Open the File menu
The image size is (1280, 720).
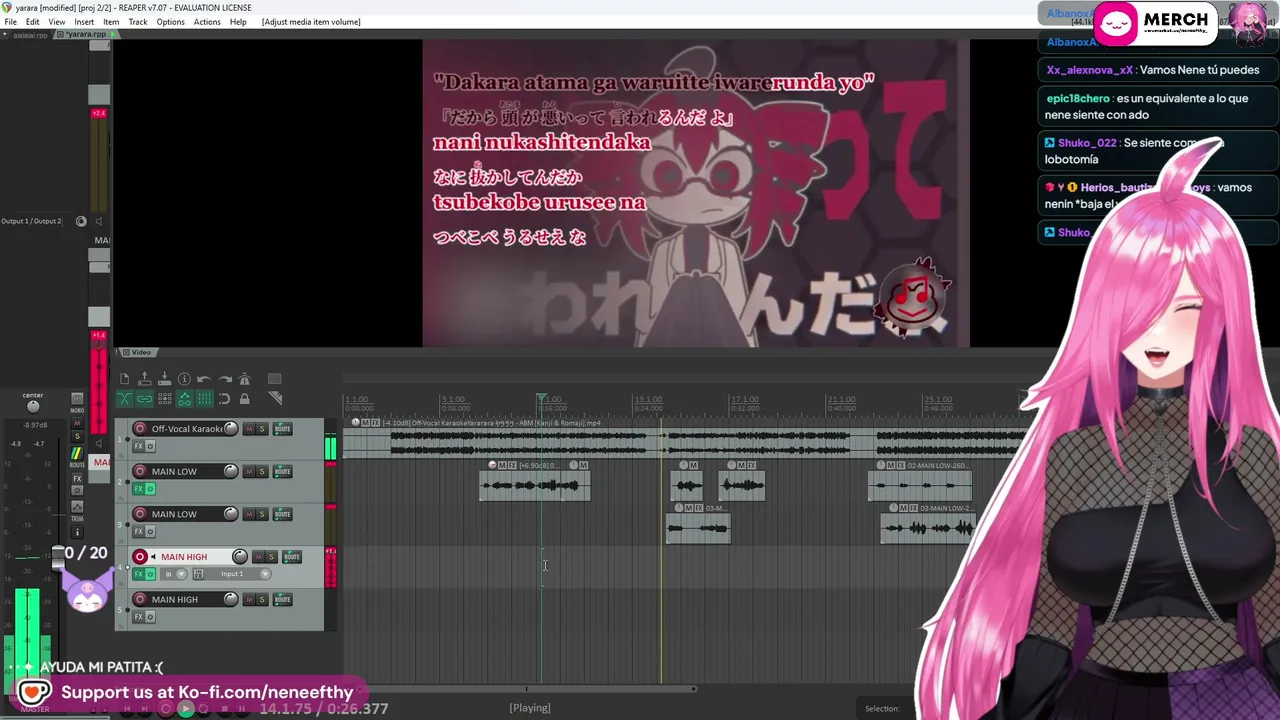tap(10, 22)
